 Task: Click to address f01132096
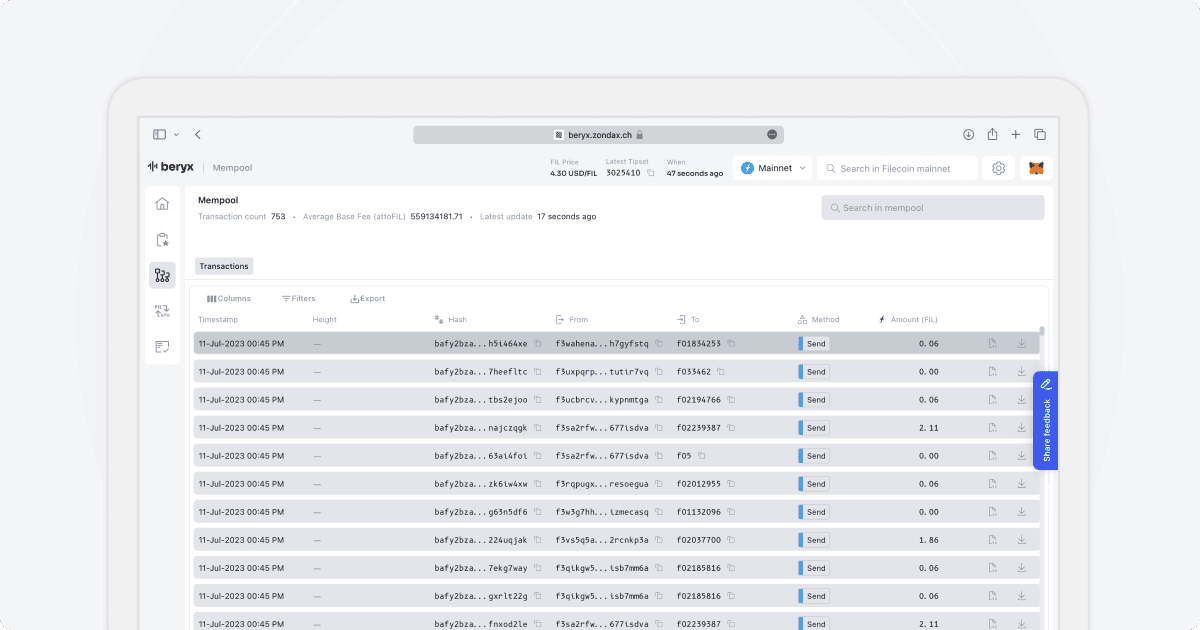(699, 511)
